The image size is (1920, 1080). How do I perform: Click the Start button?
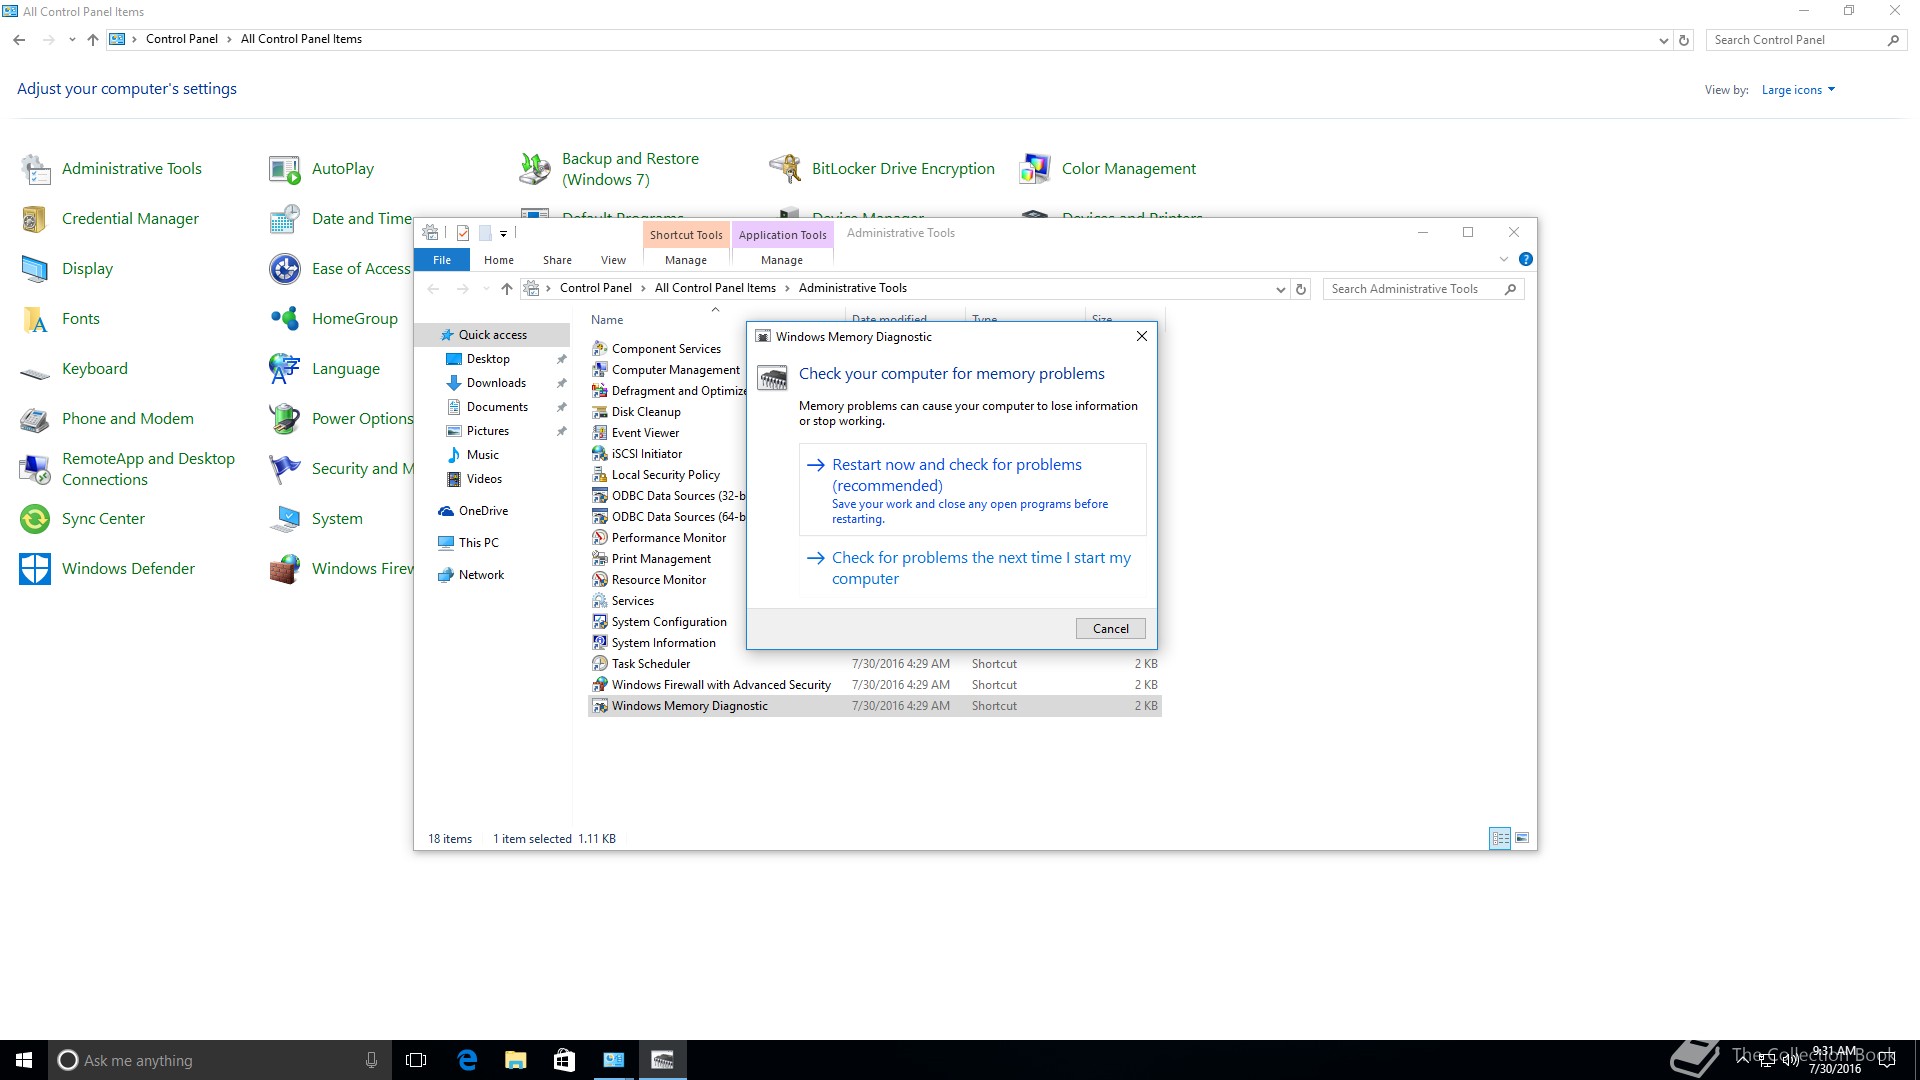pos(24,1060)
